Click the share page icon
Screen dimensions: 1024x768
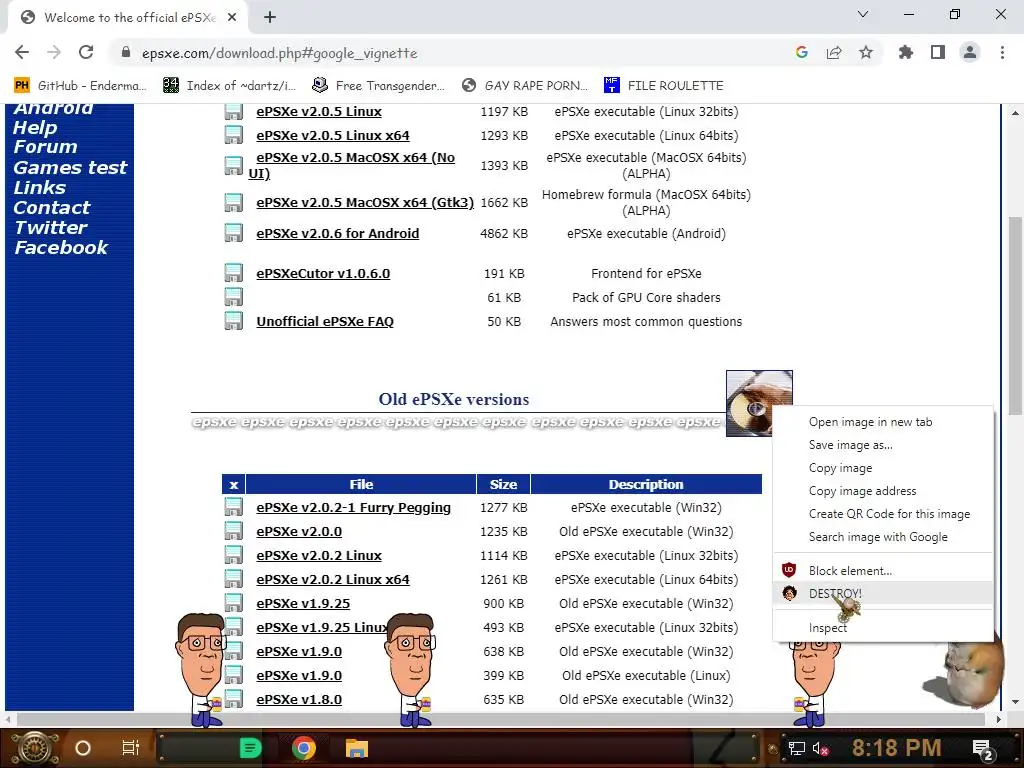[834, 52]
